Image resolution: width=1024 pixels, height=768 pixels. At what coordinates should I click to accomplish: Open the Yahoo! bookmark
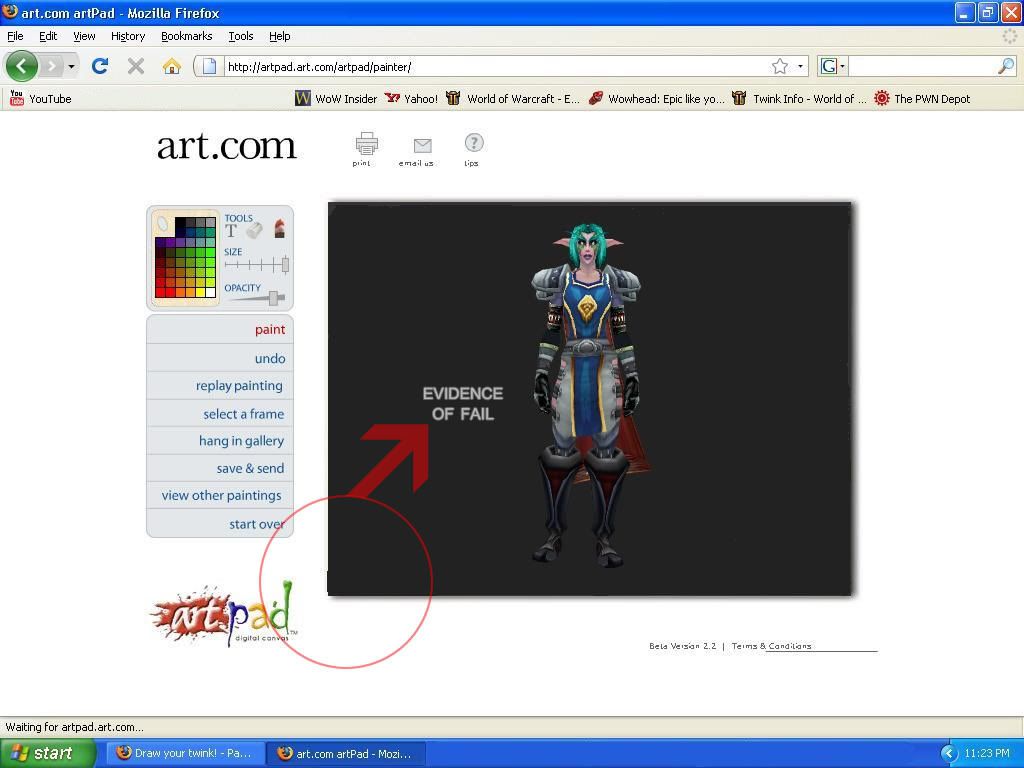coord(411,99)
